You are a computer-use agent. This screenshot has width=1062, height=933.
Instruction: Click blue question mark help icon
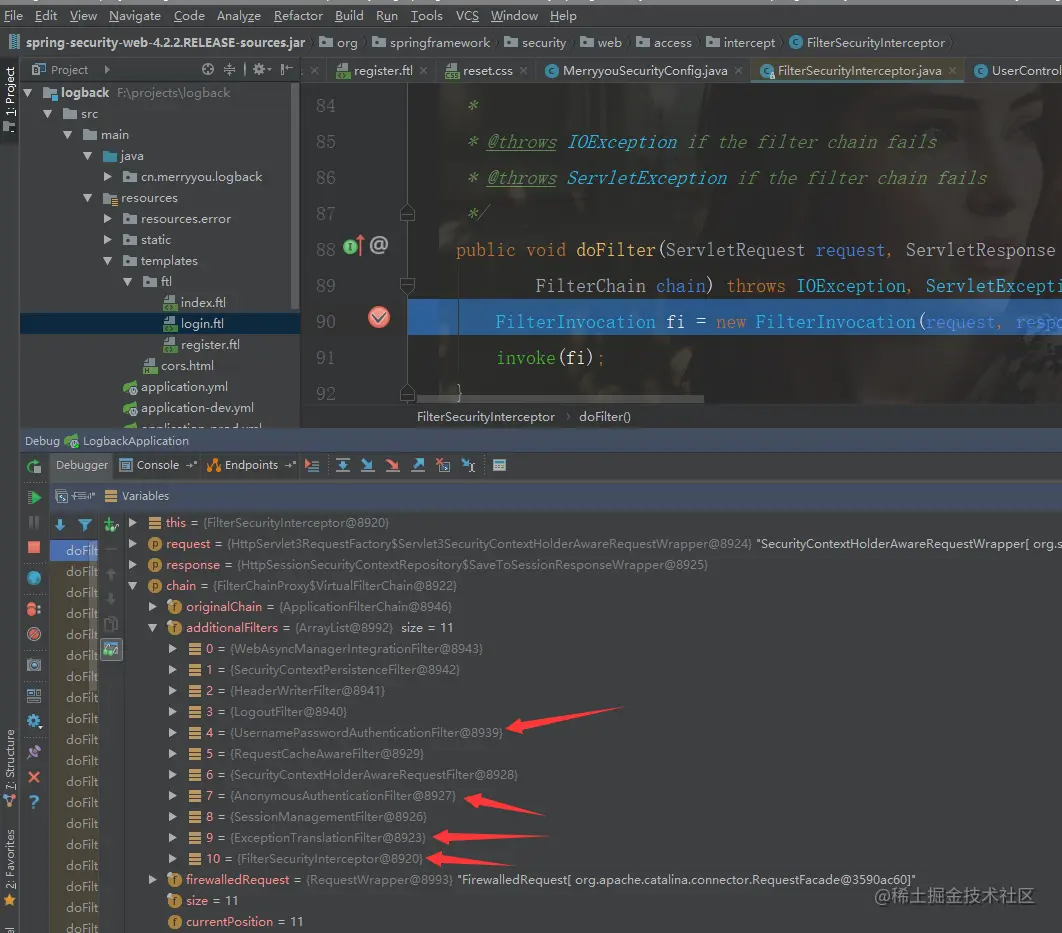tap(34, 802)
